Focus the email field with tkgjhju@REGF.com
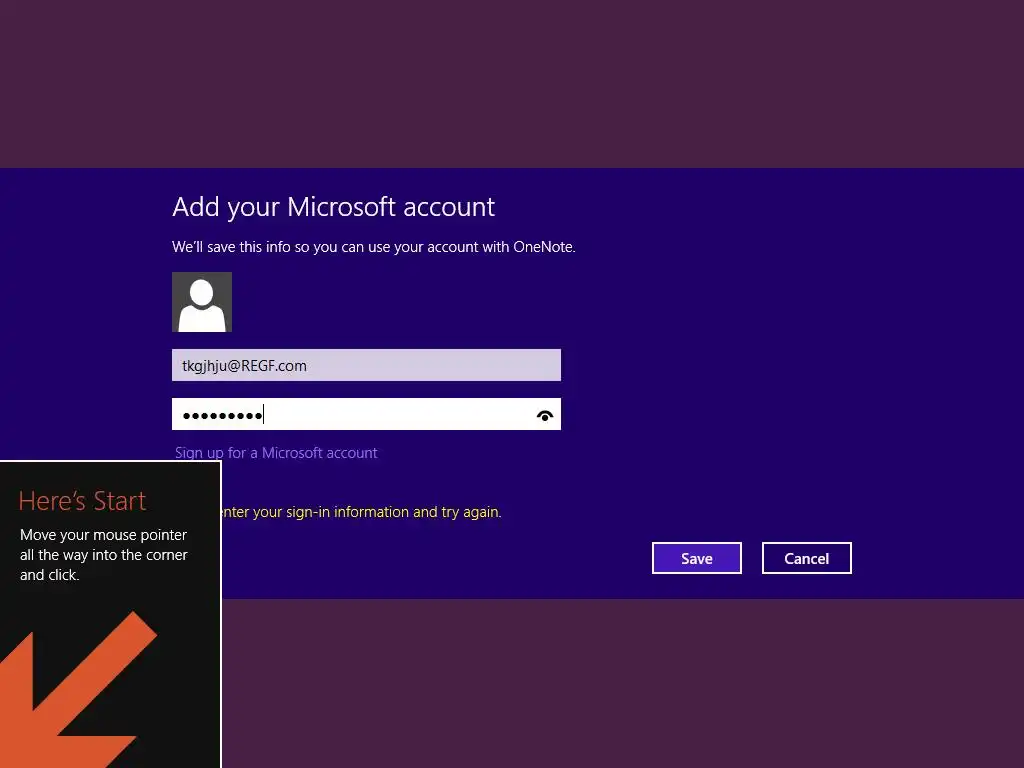Image resolution: width=1024 pixels, height=768 pixels. 366,365
